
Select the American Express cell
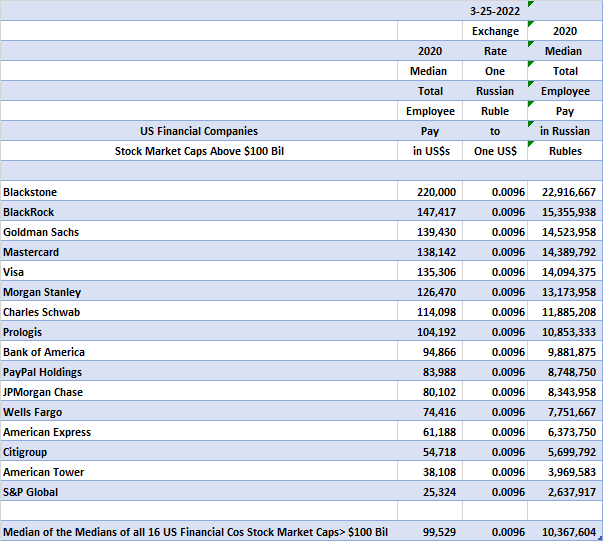point(199,431)
